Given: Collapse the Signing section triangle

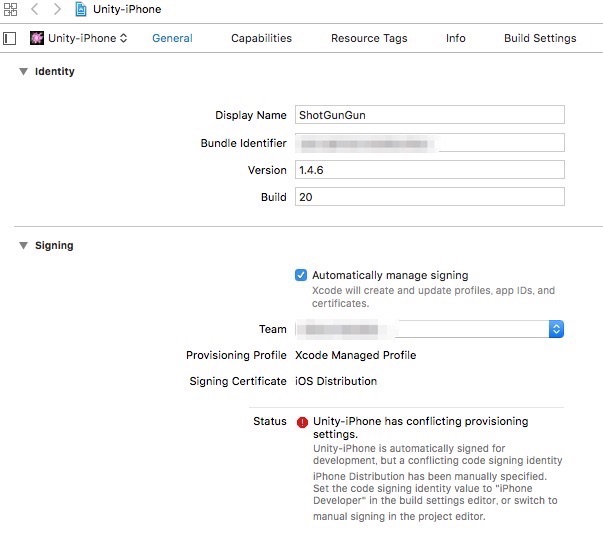Looking at the screenshot, I should coord(24,246).
